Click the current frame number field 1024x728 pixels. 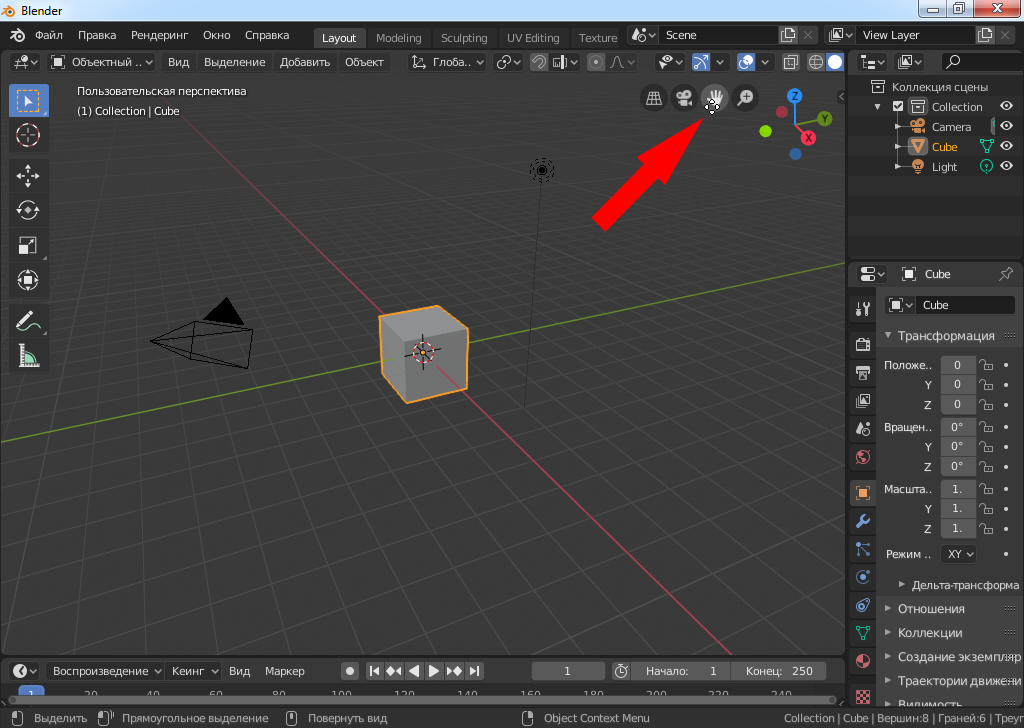pyautogui.click(x=567, y=671)
